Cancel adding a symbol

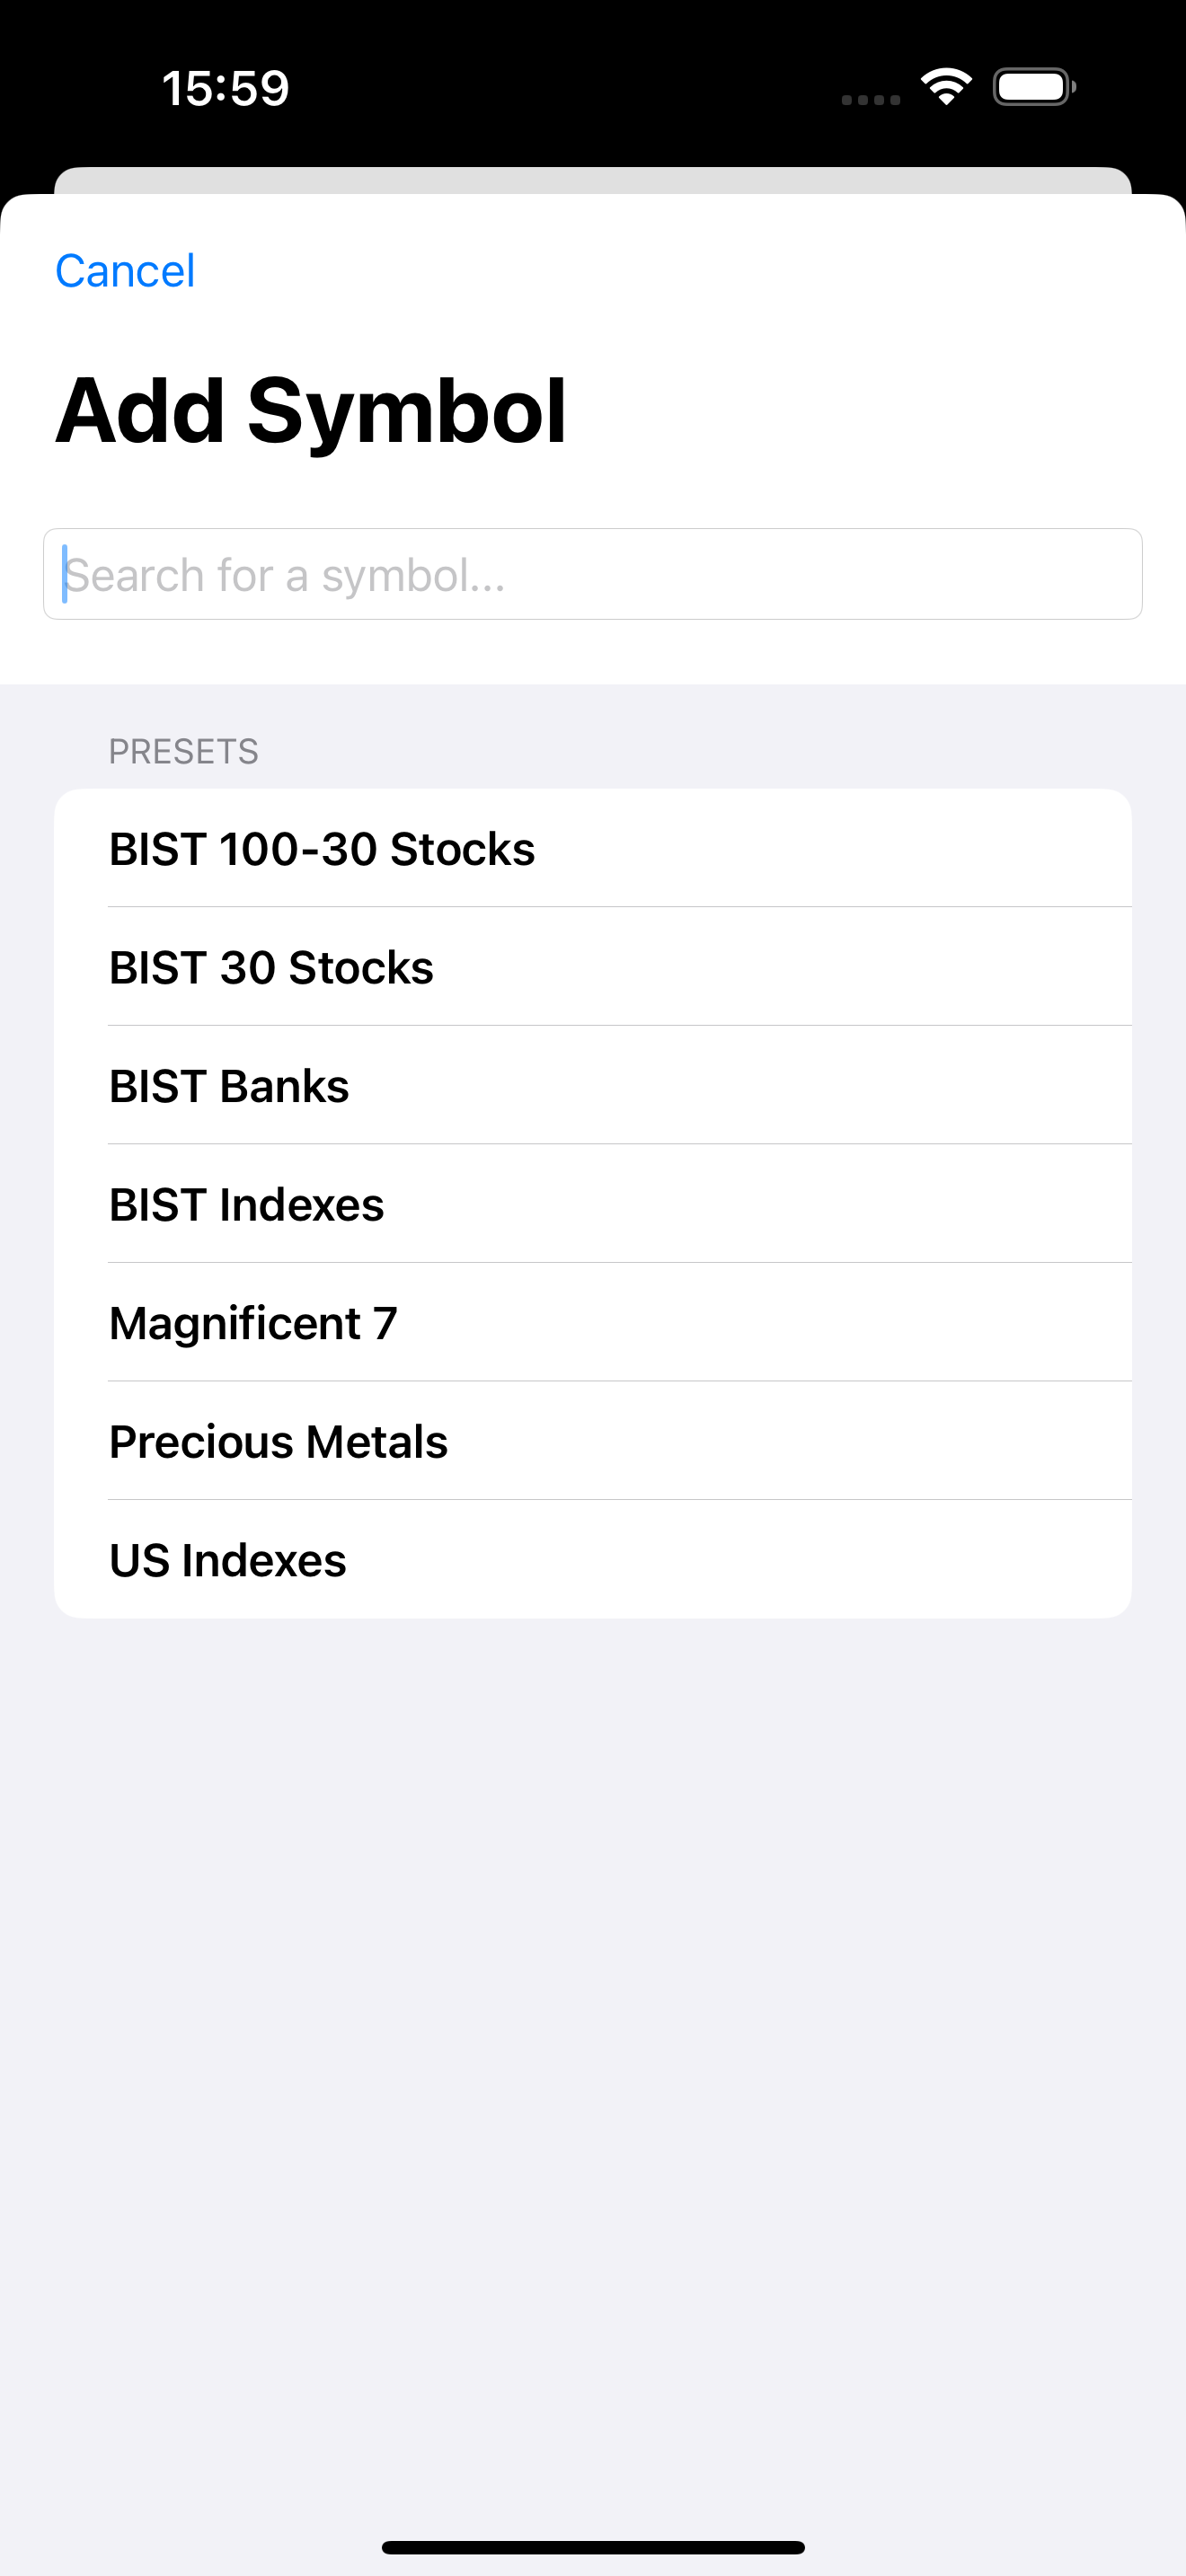click(125, 271)
